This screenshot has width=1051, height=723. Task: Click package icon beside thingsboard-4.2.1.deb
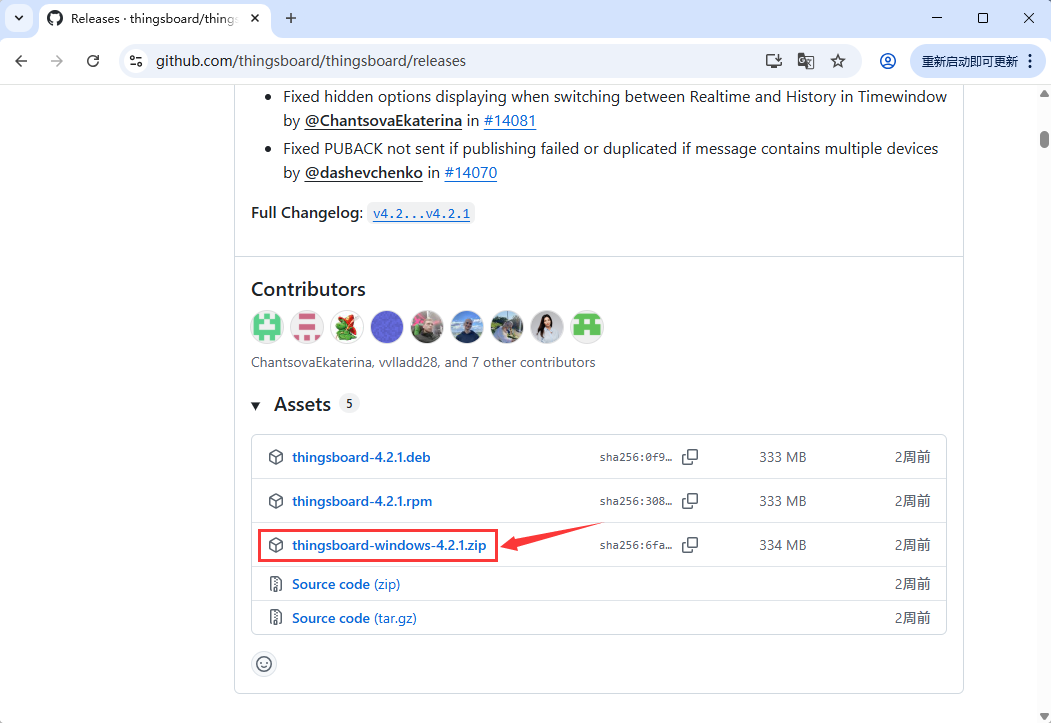pos(276,457)
